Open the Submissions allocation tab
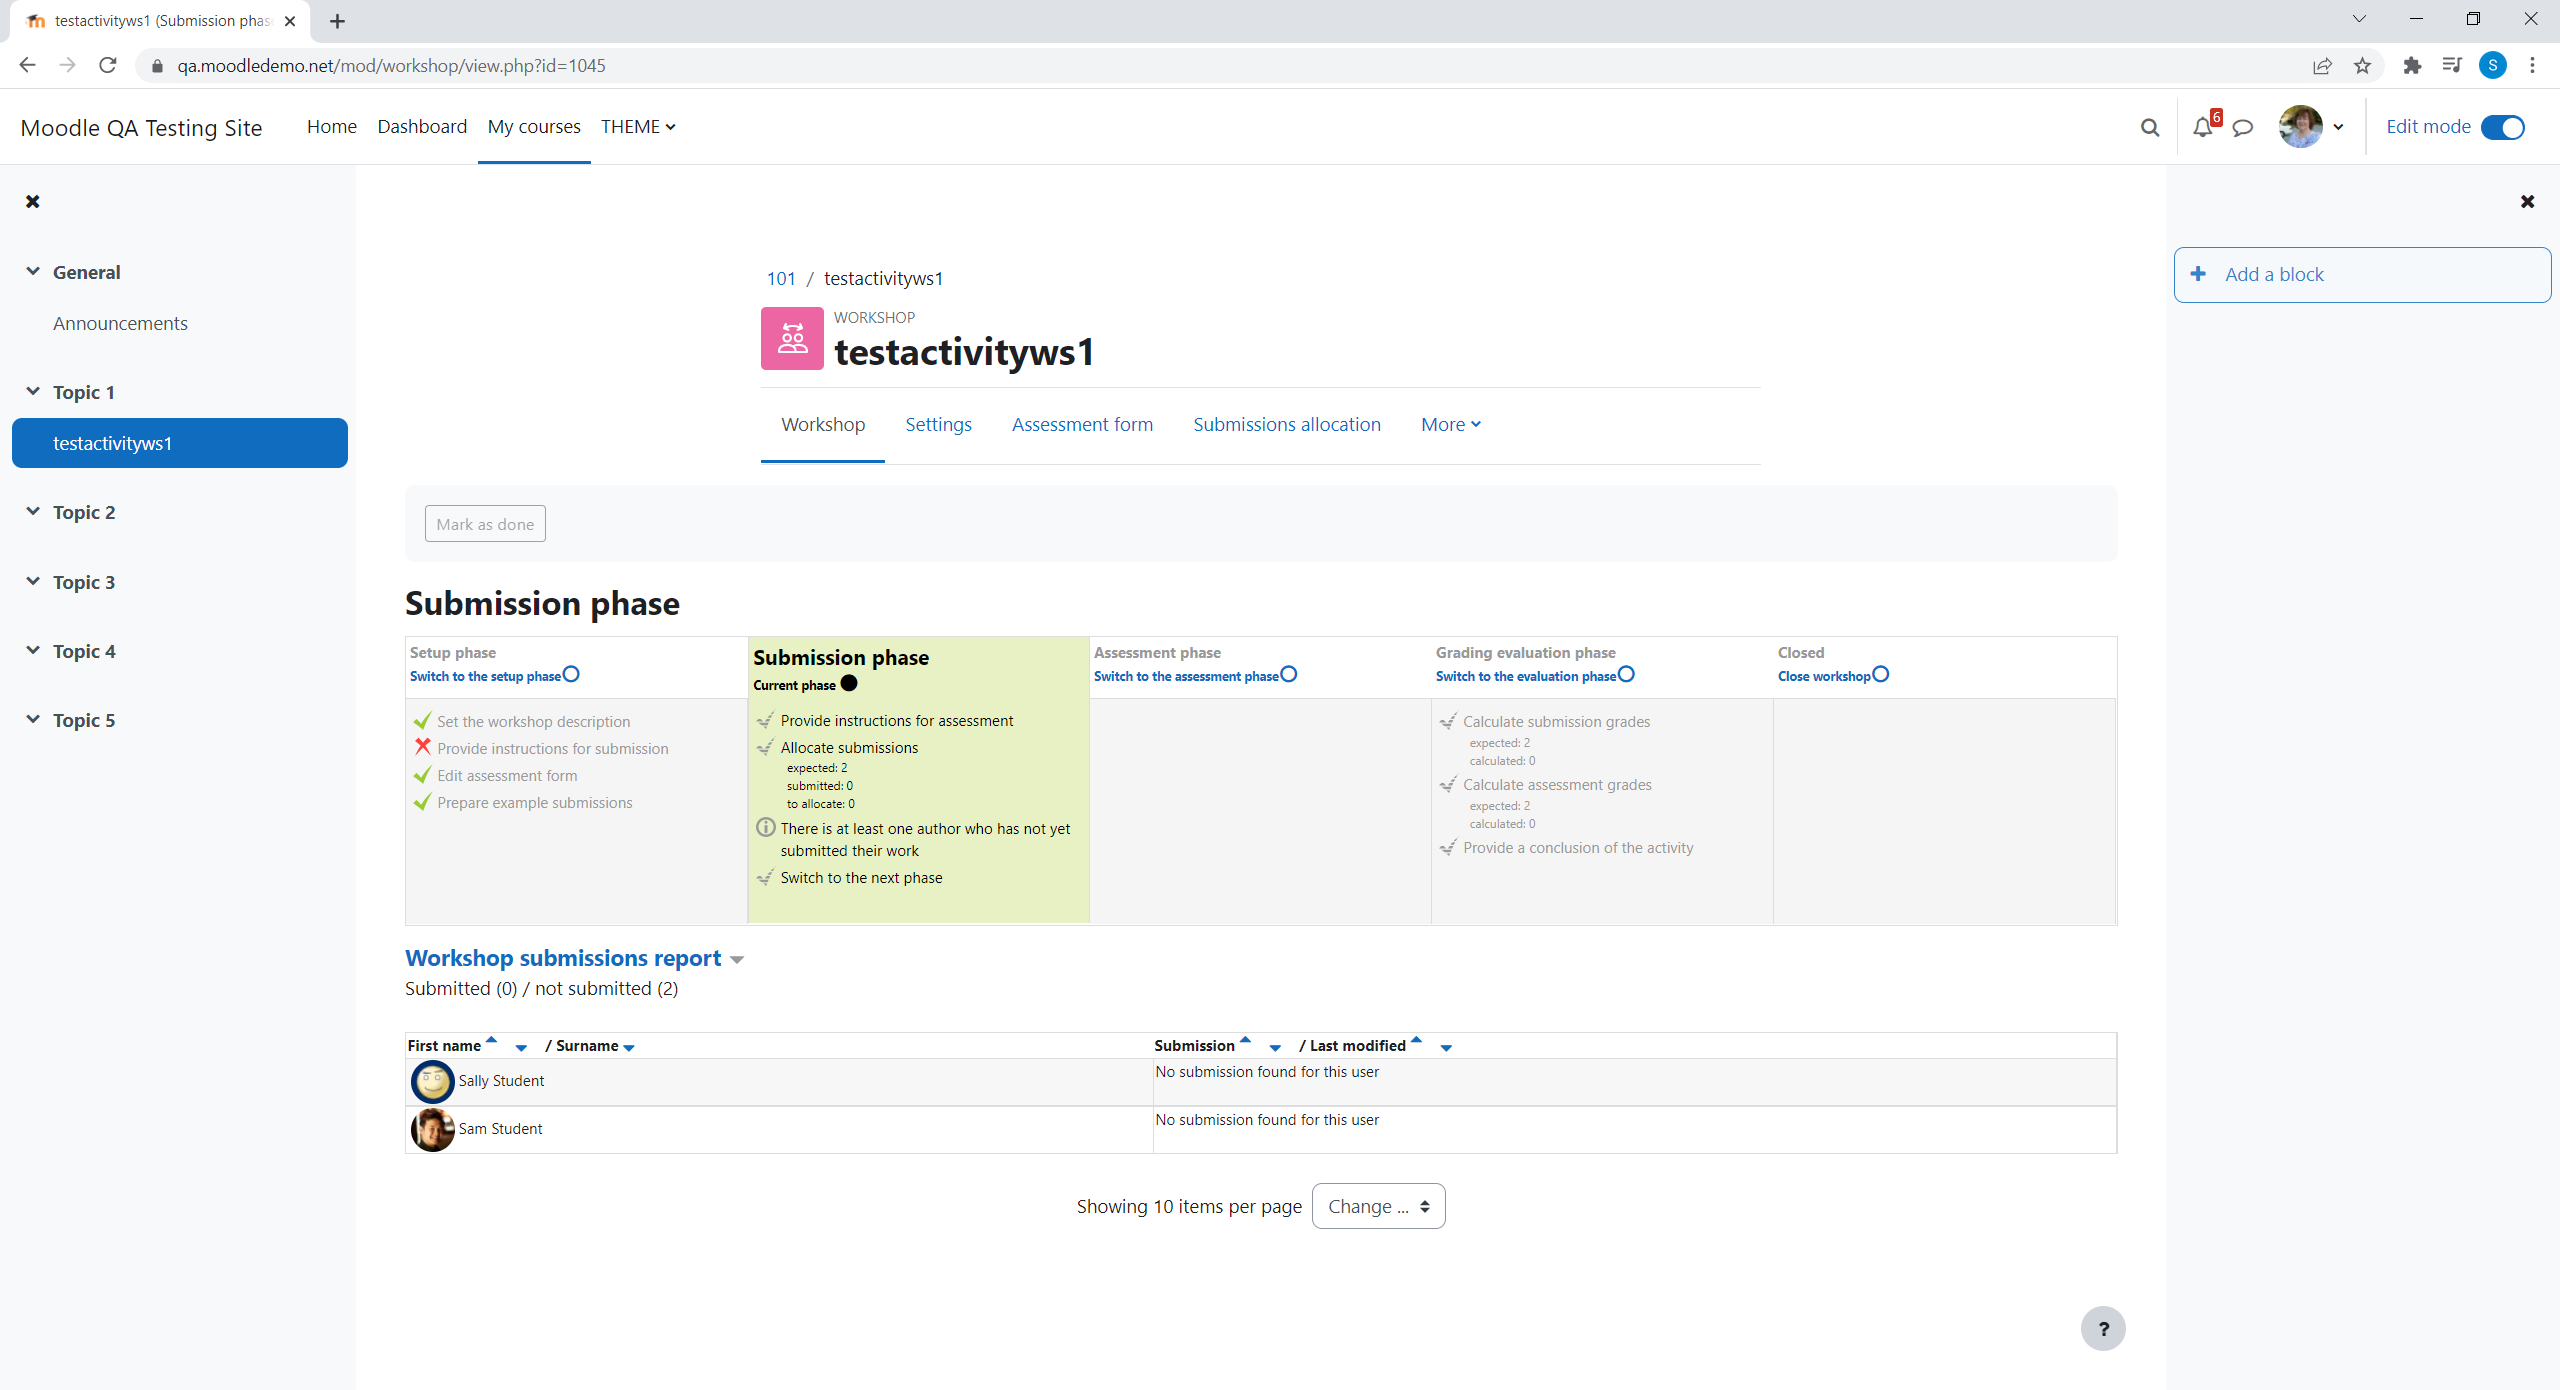2560x1390 pixels. click(1287, 425)
